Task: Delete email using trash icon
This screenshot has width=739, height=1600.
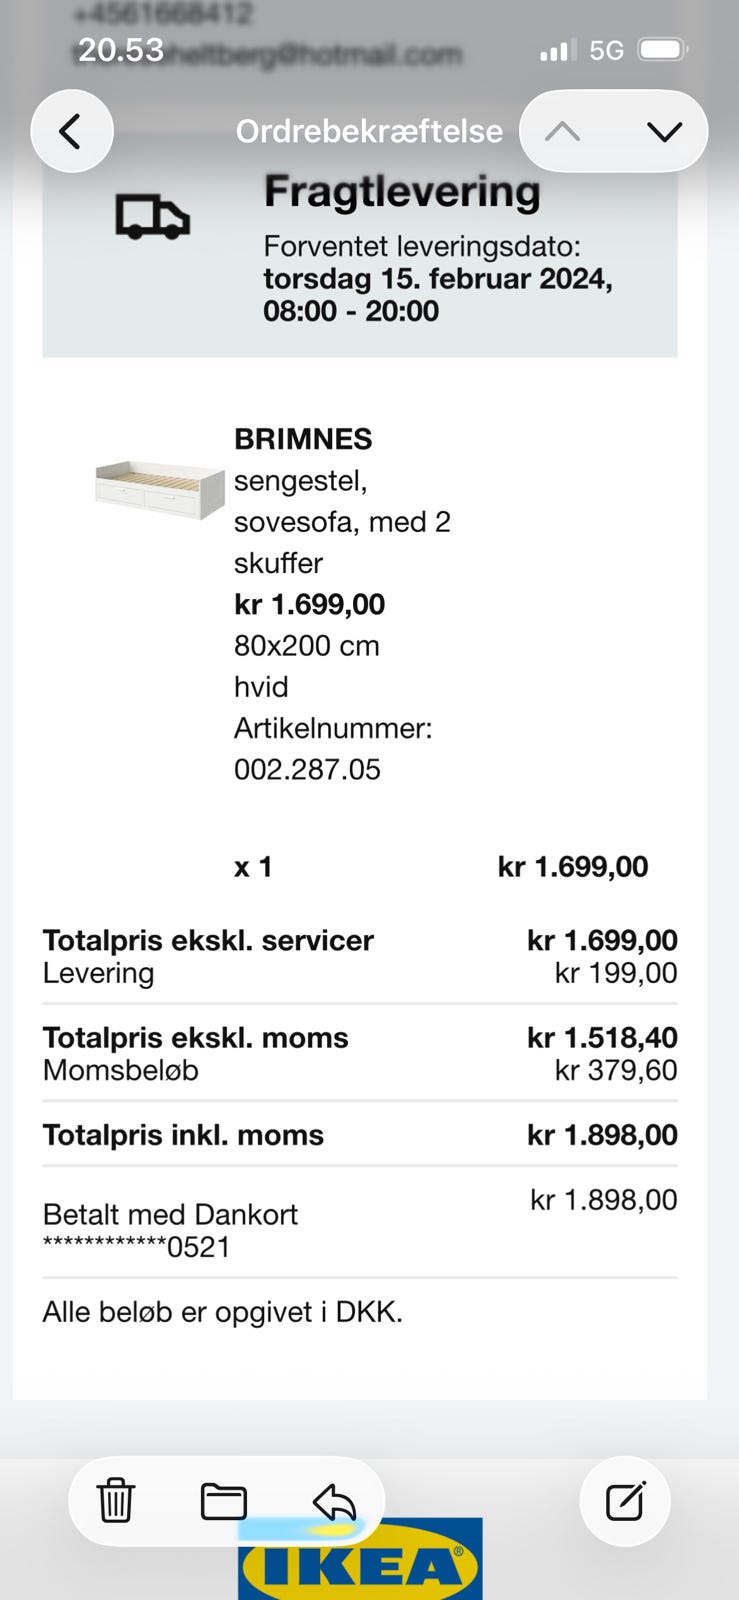Action: (116, 1500)
